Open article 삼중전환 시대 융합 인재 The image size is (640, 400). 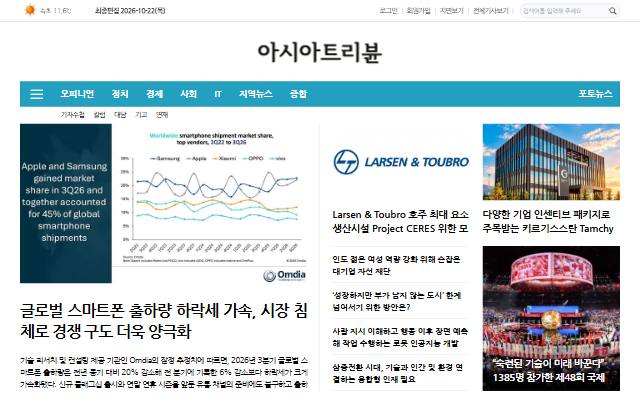pos(397,373)
